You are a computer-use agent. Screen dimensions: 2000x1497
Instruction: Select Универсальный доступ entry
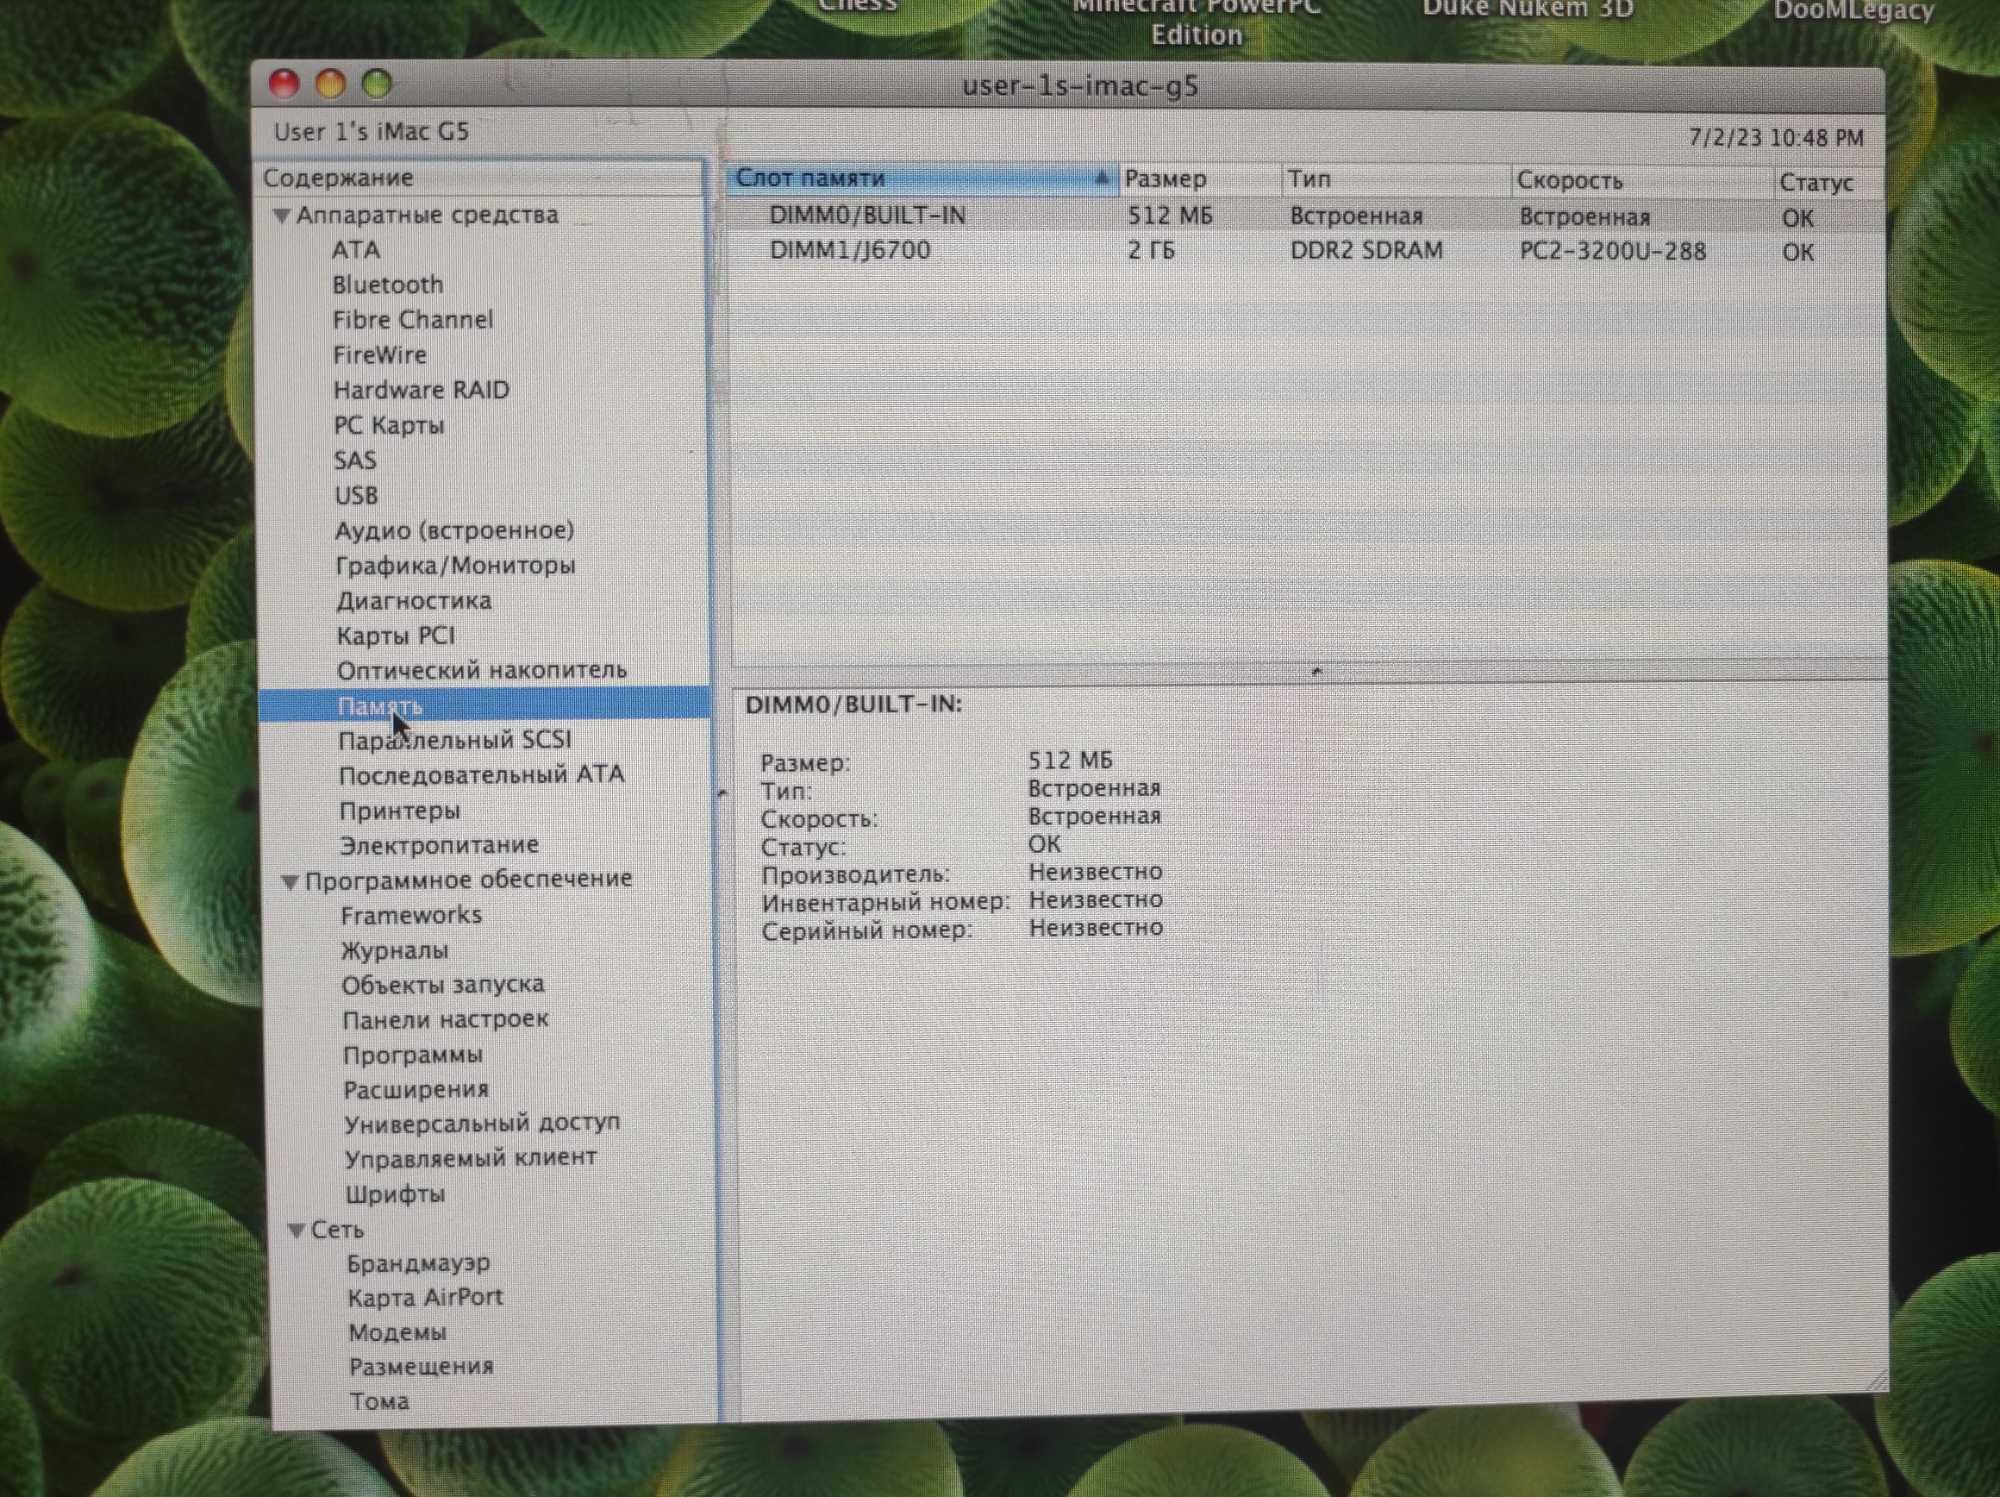(482, 1124)
